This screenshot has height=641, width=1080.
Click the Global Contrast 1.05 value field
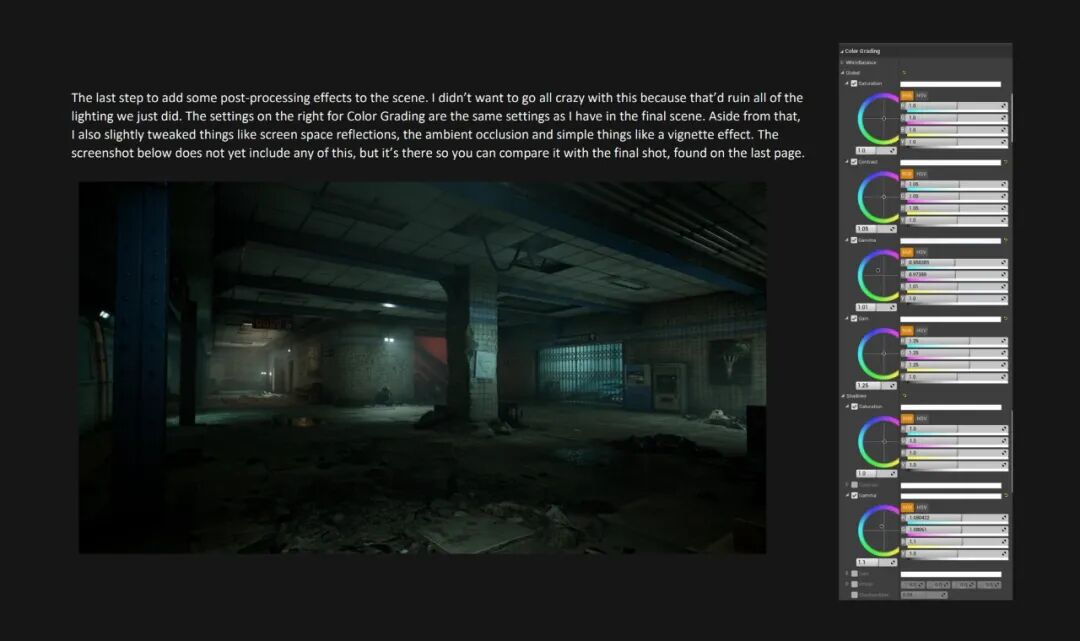point(876,229)
